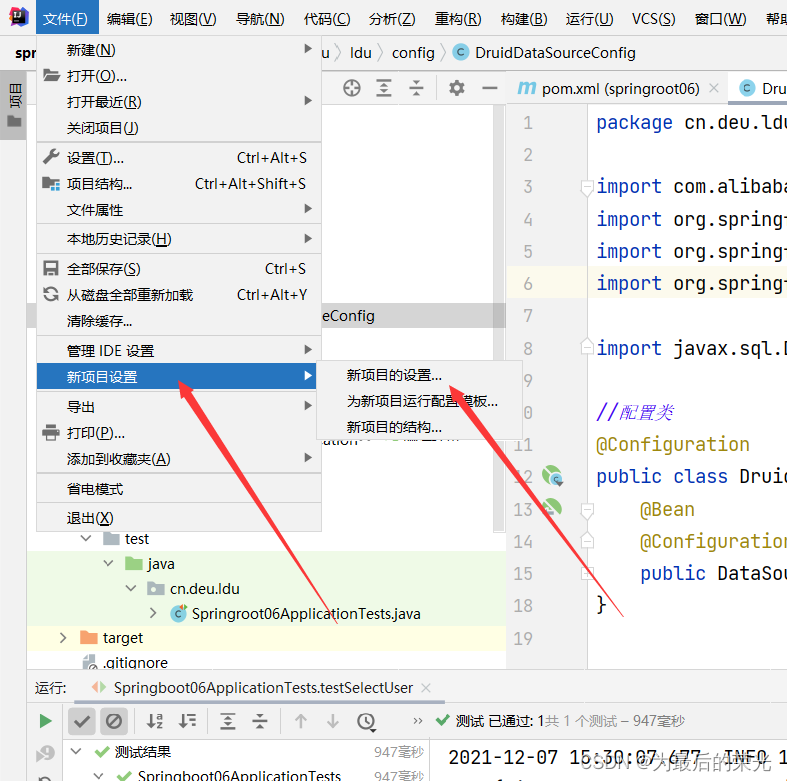Click the Spring bean gutter icon on line 13
This screenshot has width=787, height=781.
pyautogui.click(x=552, y=507)
